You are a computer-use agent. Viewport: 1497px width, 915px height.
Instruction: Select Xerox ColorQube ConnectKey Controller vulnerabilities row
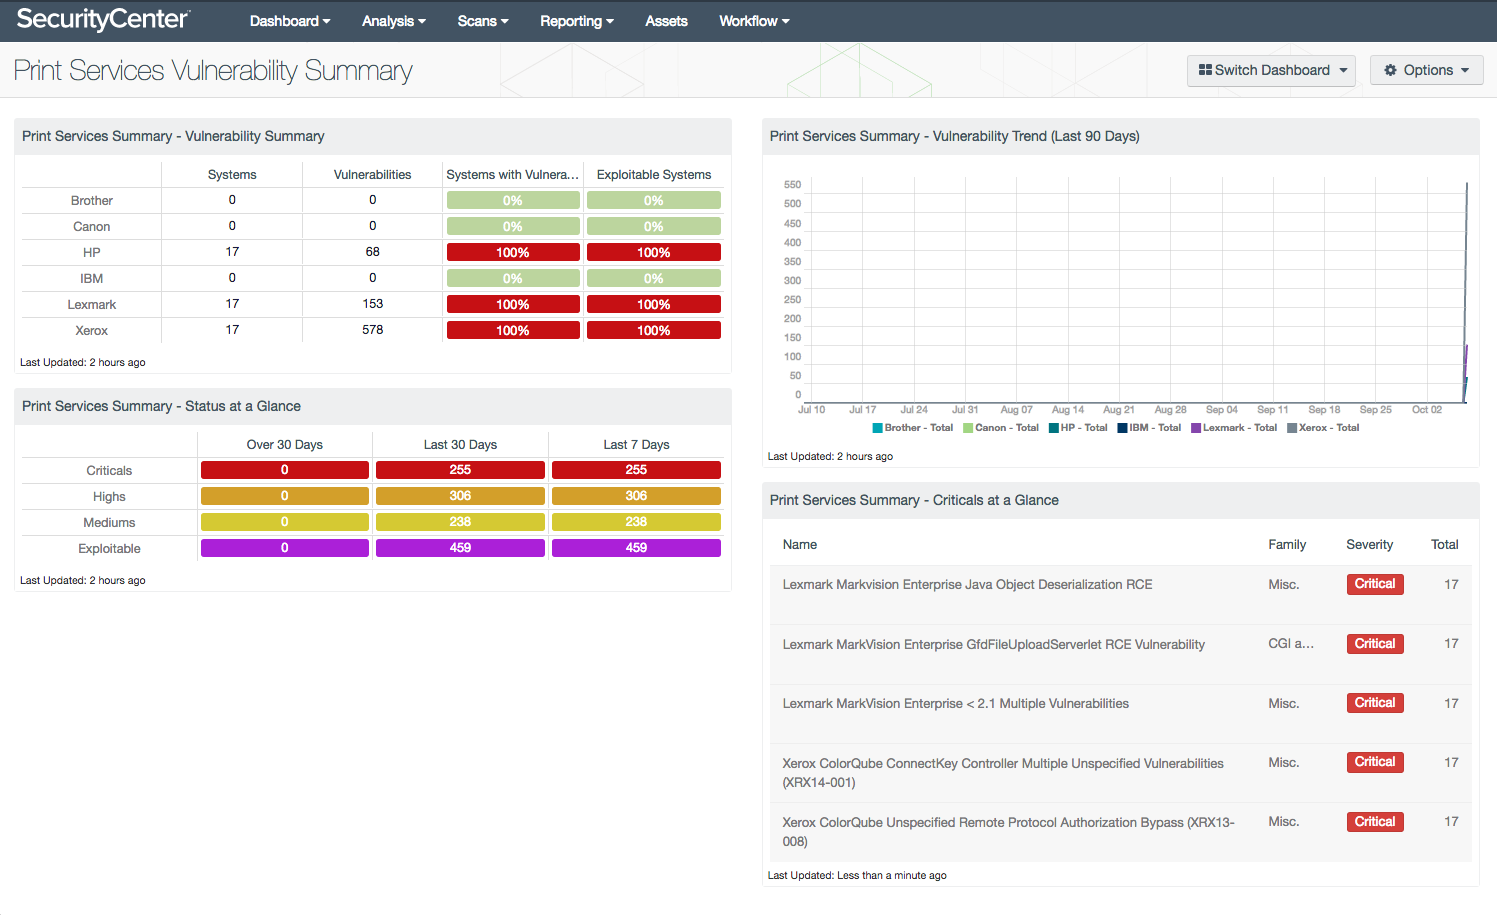pyautogui.click(x=1121, y=773)
